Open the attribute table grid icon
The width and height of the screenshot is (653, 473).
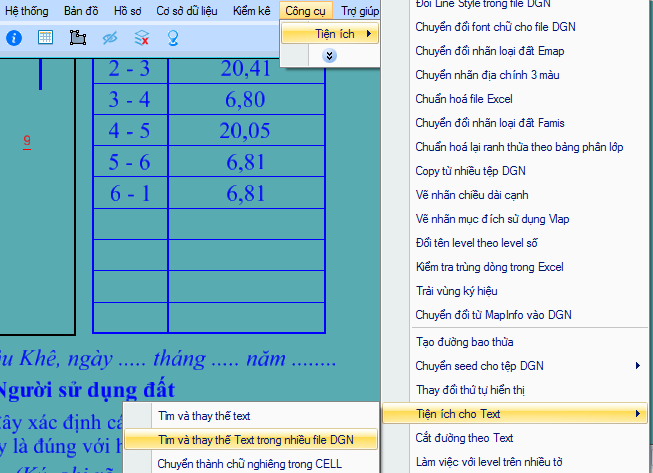pos(46,38)
